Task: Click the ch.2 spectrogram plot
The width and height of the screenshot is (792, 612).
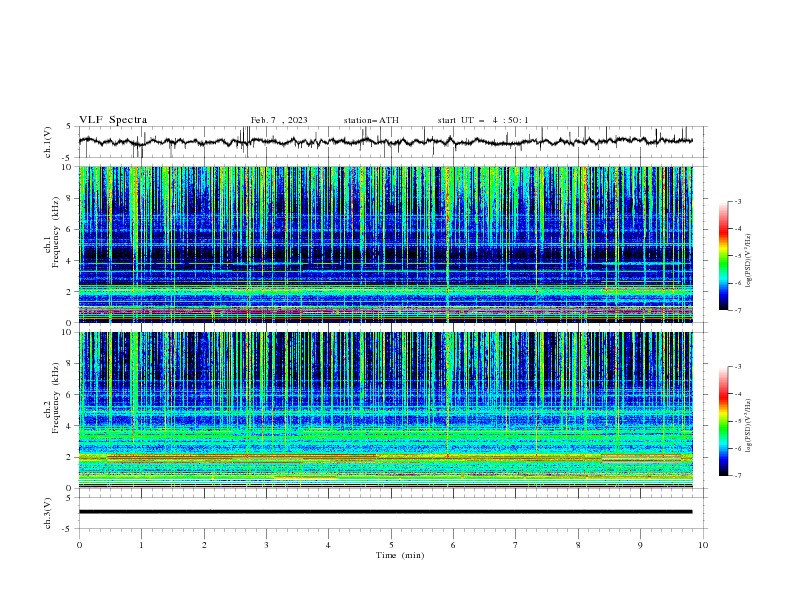Action: point(386,410)
